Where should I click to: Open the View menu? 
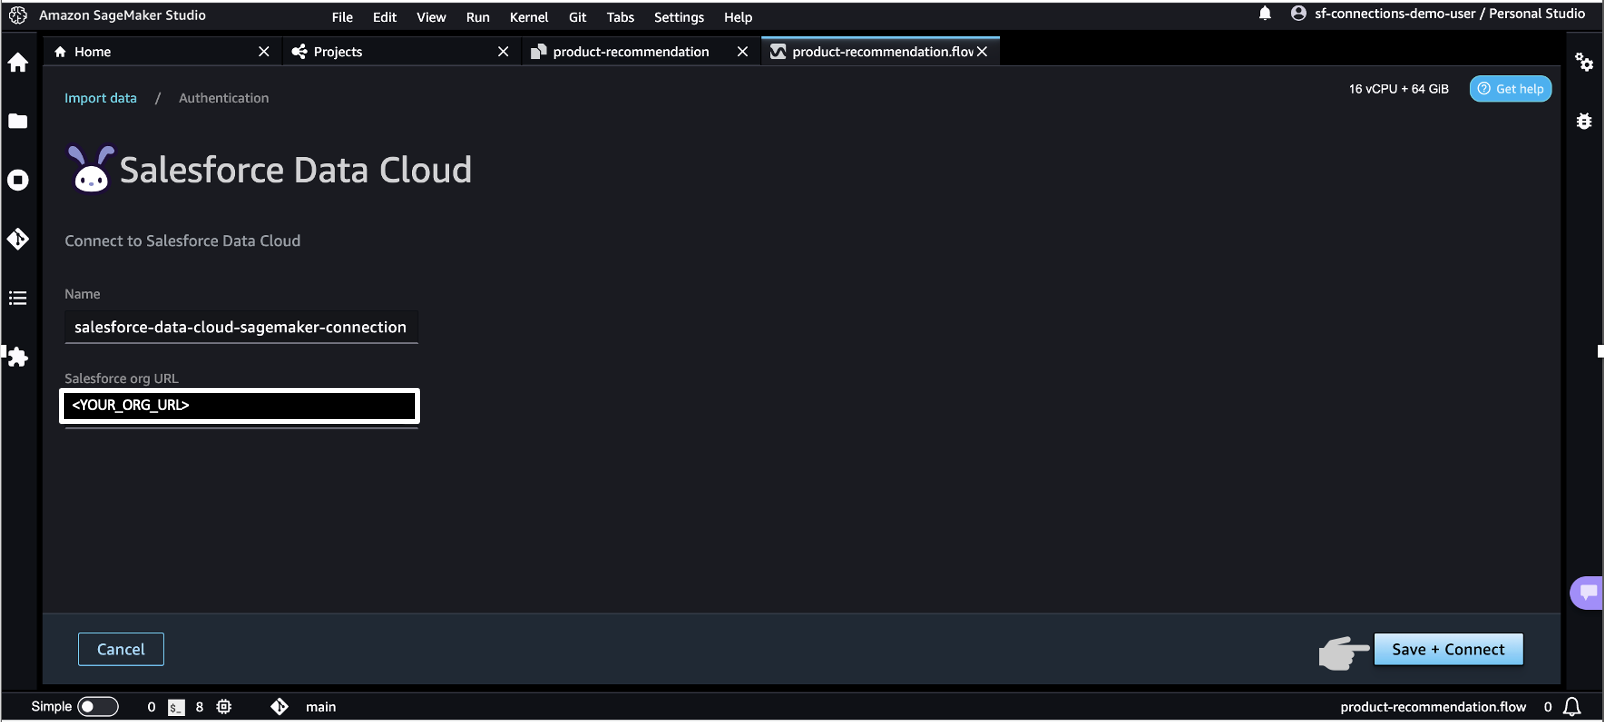431,17
